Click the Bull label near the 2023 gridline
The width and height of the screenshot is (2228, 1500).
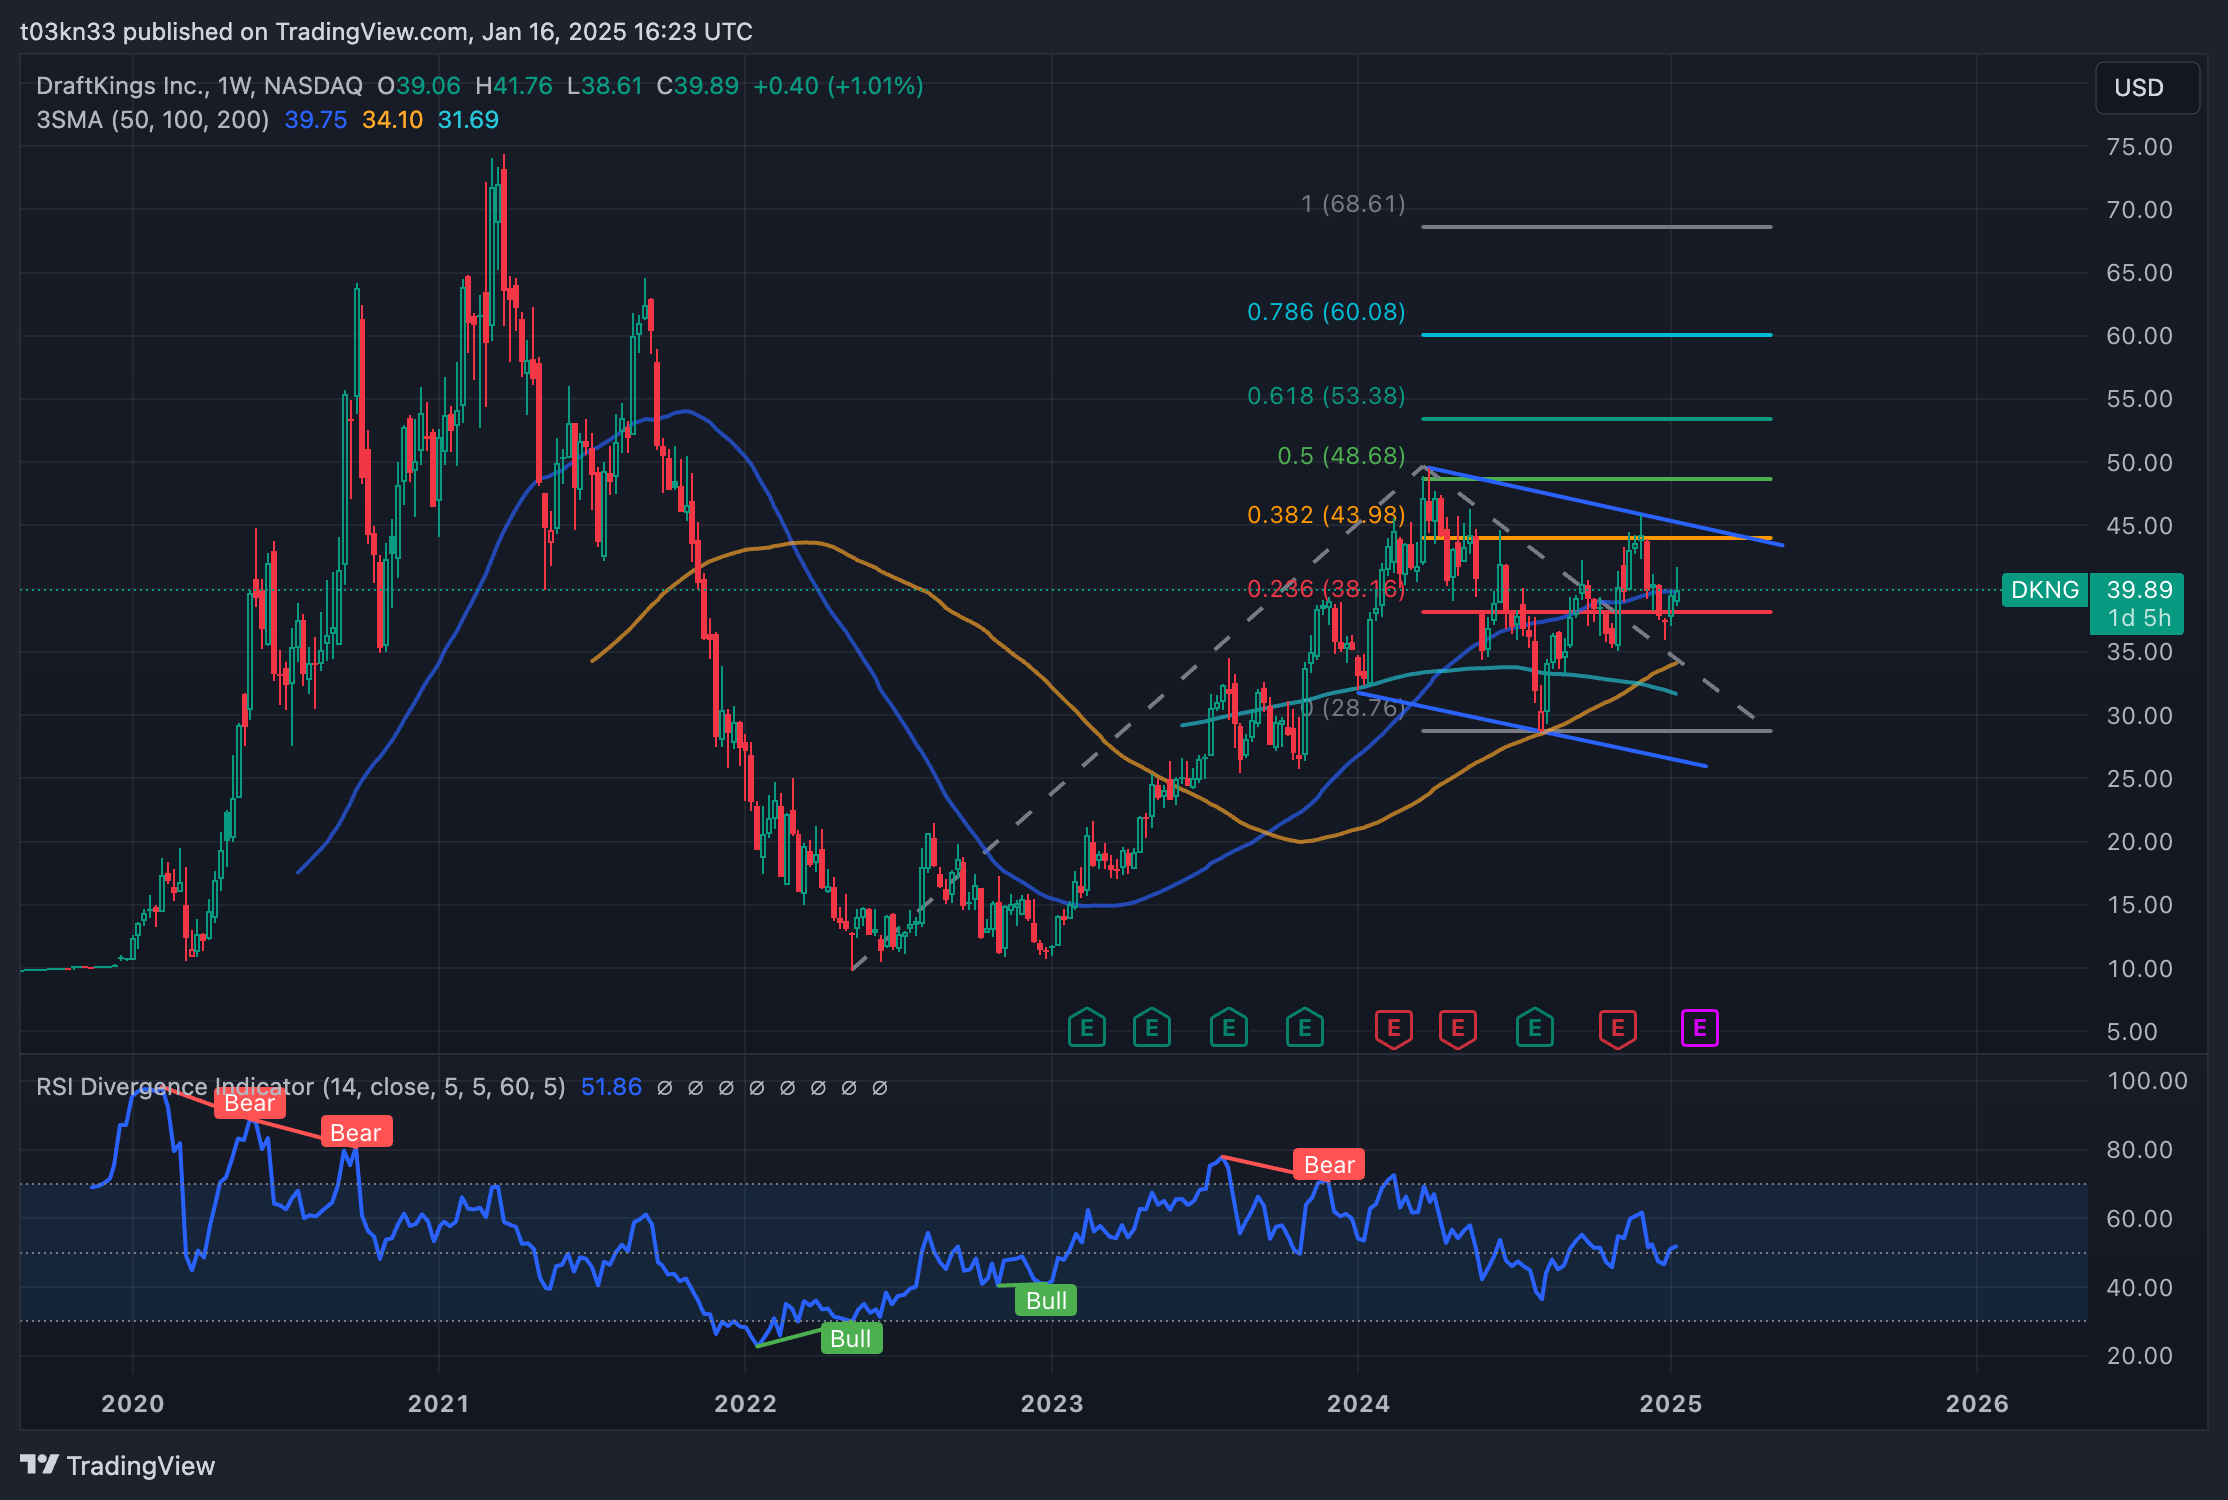click(1046, 1300)
